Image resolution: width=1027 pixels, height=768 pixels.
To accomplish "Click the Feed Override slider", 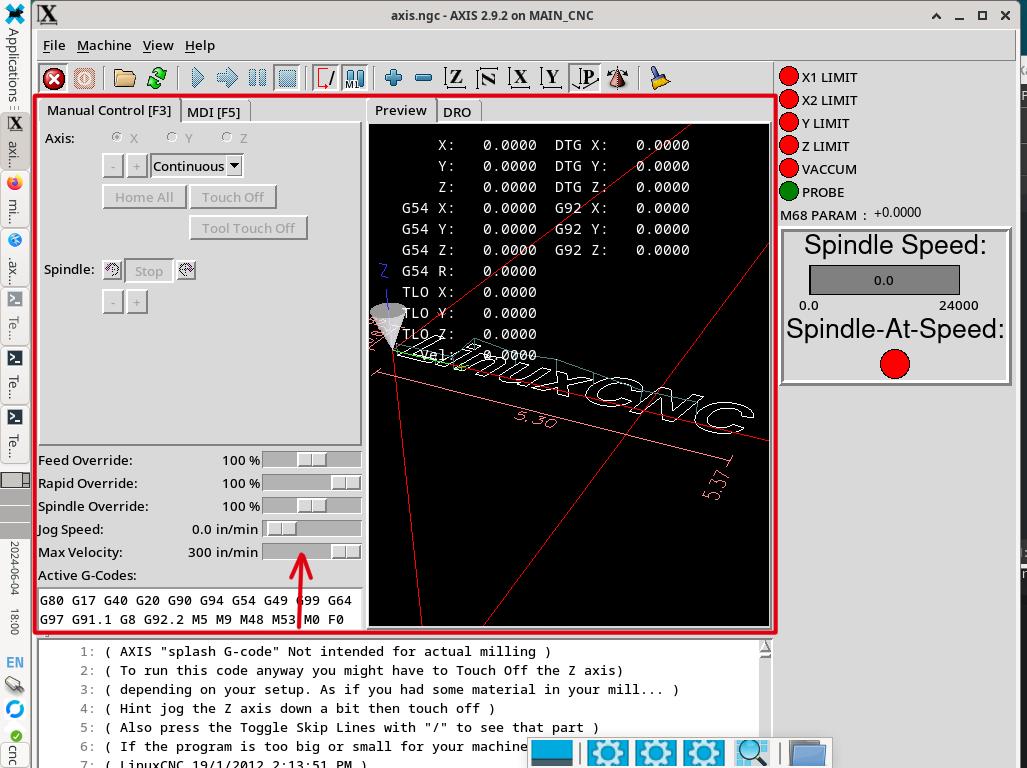I will tap(312, 460).
